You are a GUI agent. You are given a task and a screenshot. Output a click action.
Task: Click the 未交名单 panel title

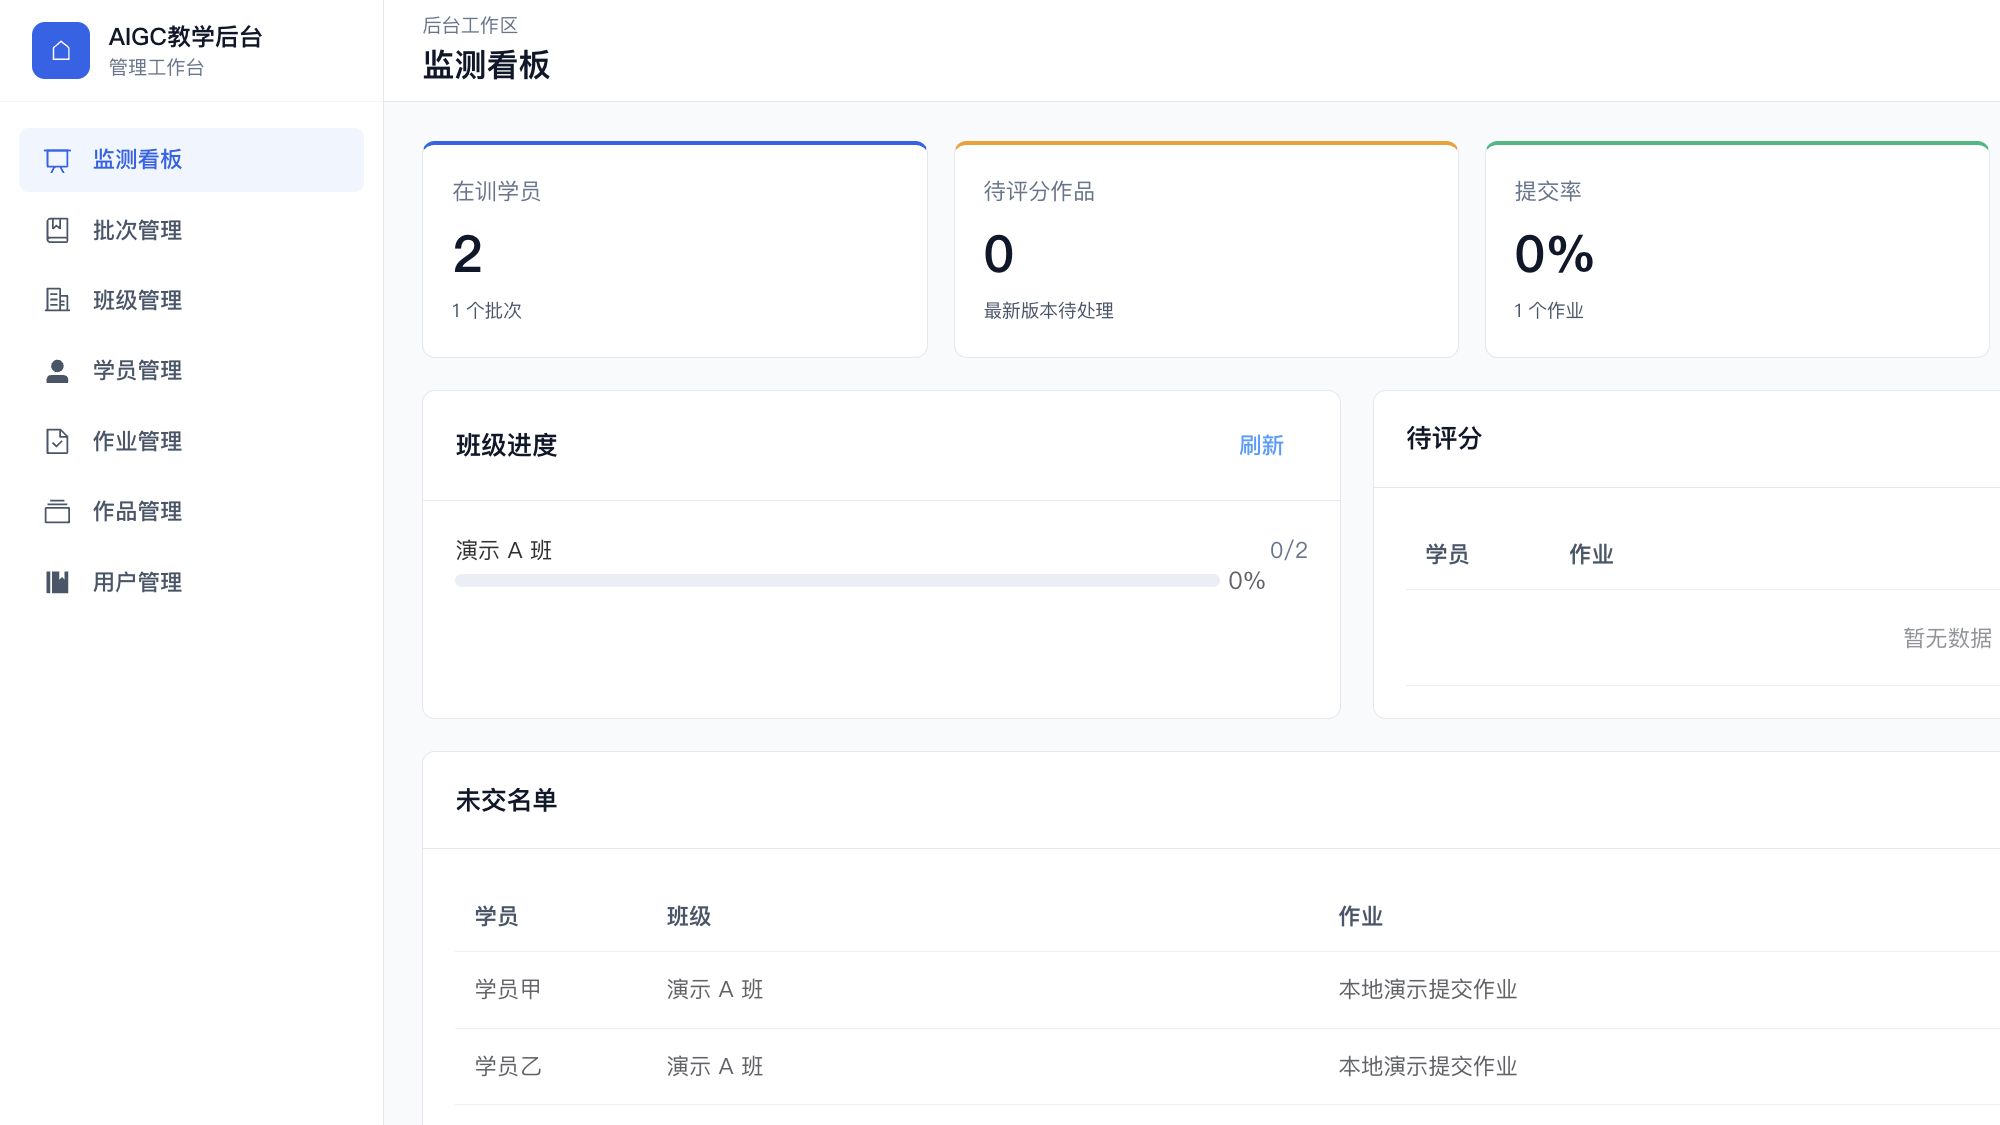click(x=506, y=800)
